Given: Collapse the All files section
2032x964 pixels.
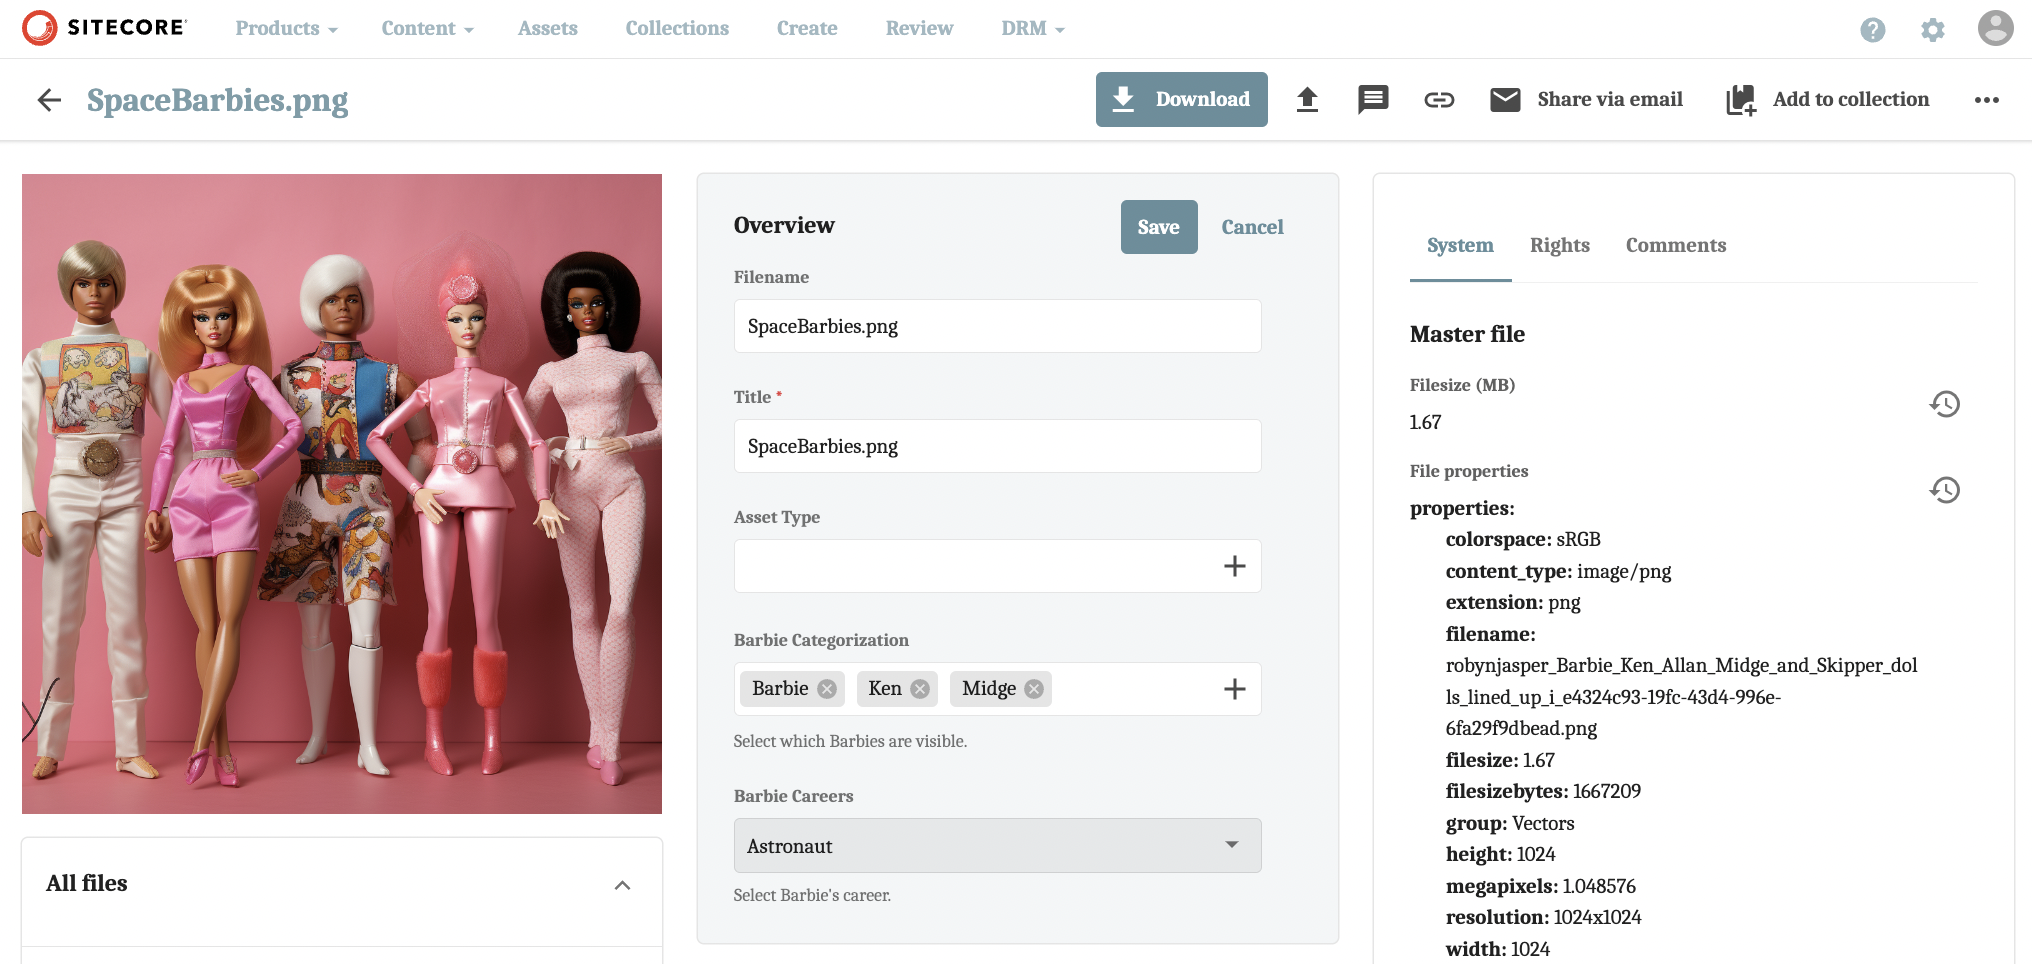Looking at the screenshot, I should click(x=622, y=886).
